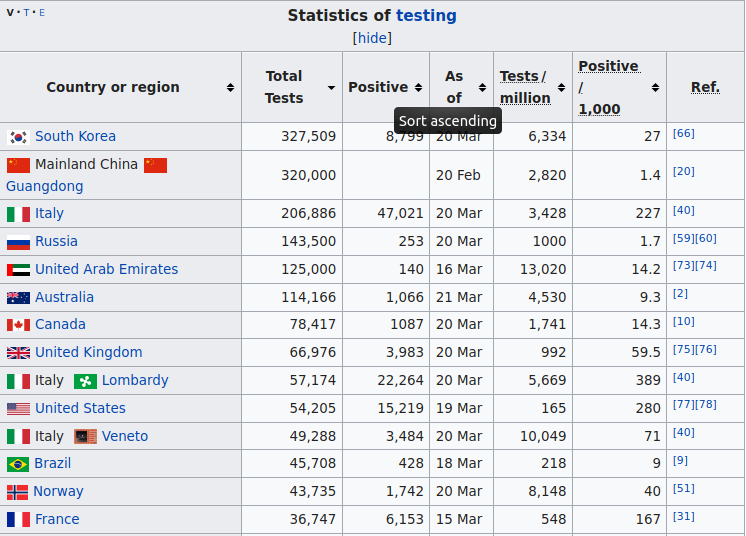Open reference [66] for South Korea
Screen dimensions: 746x536
(x=683, y=133)
